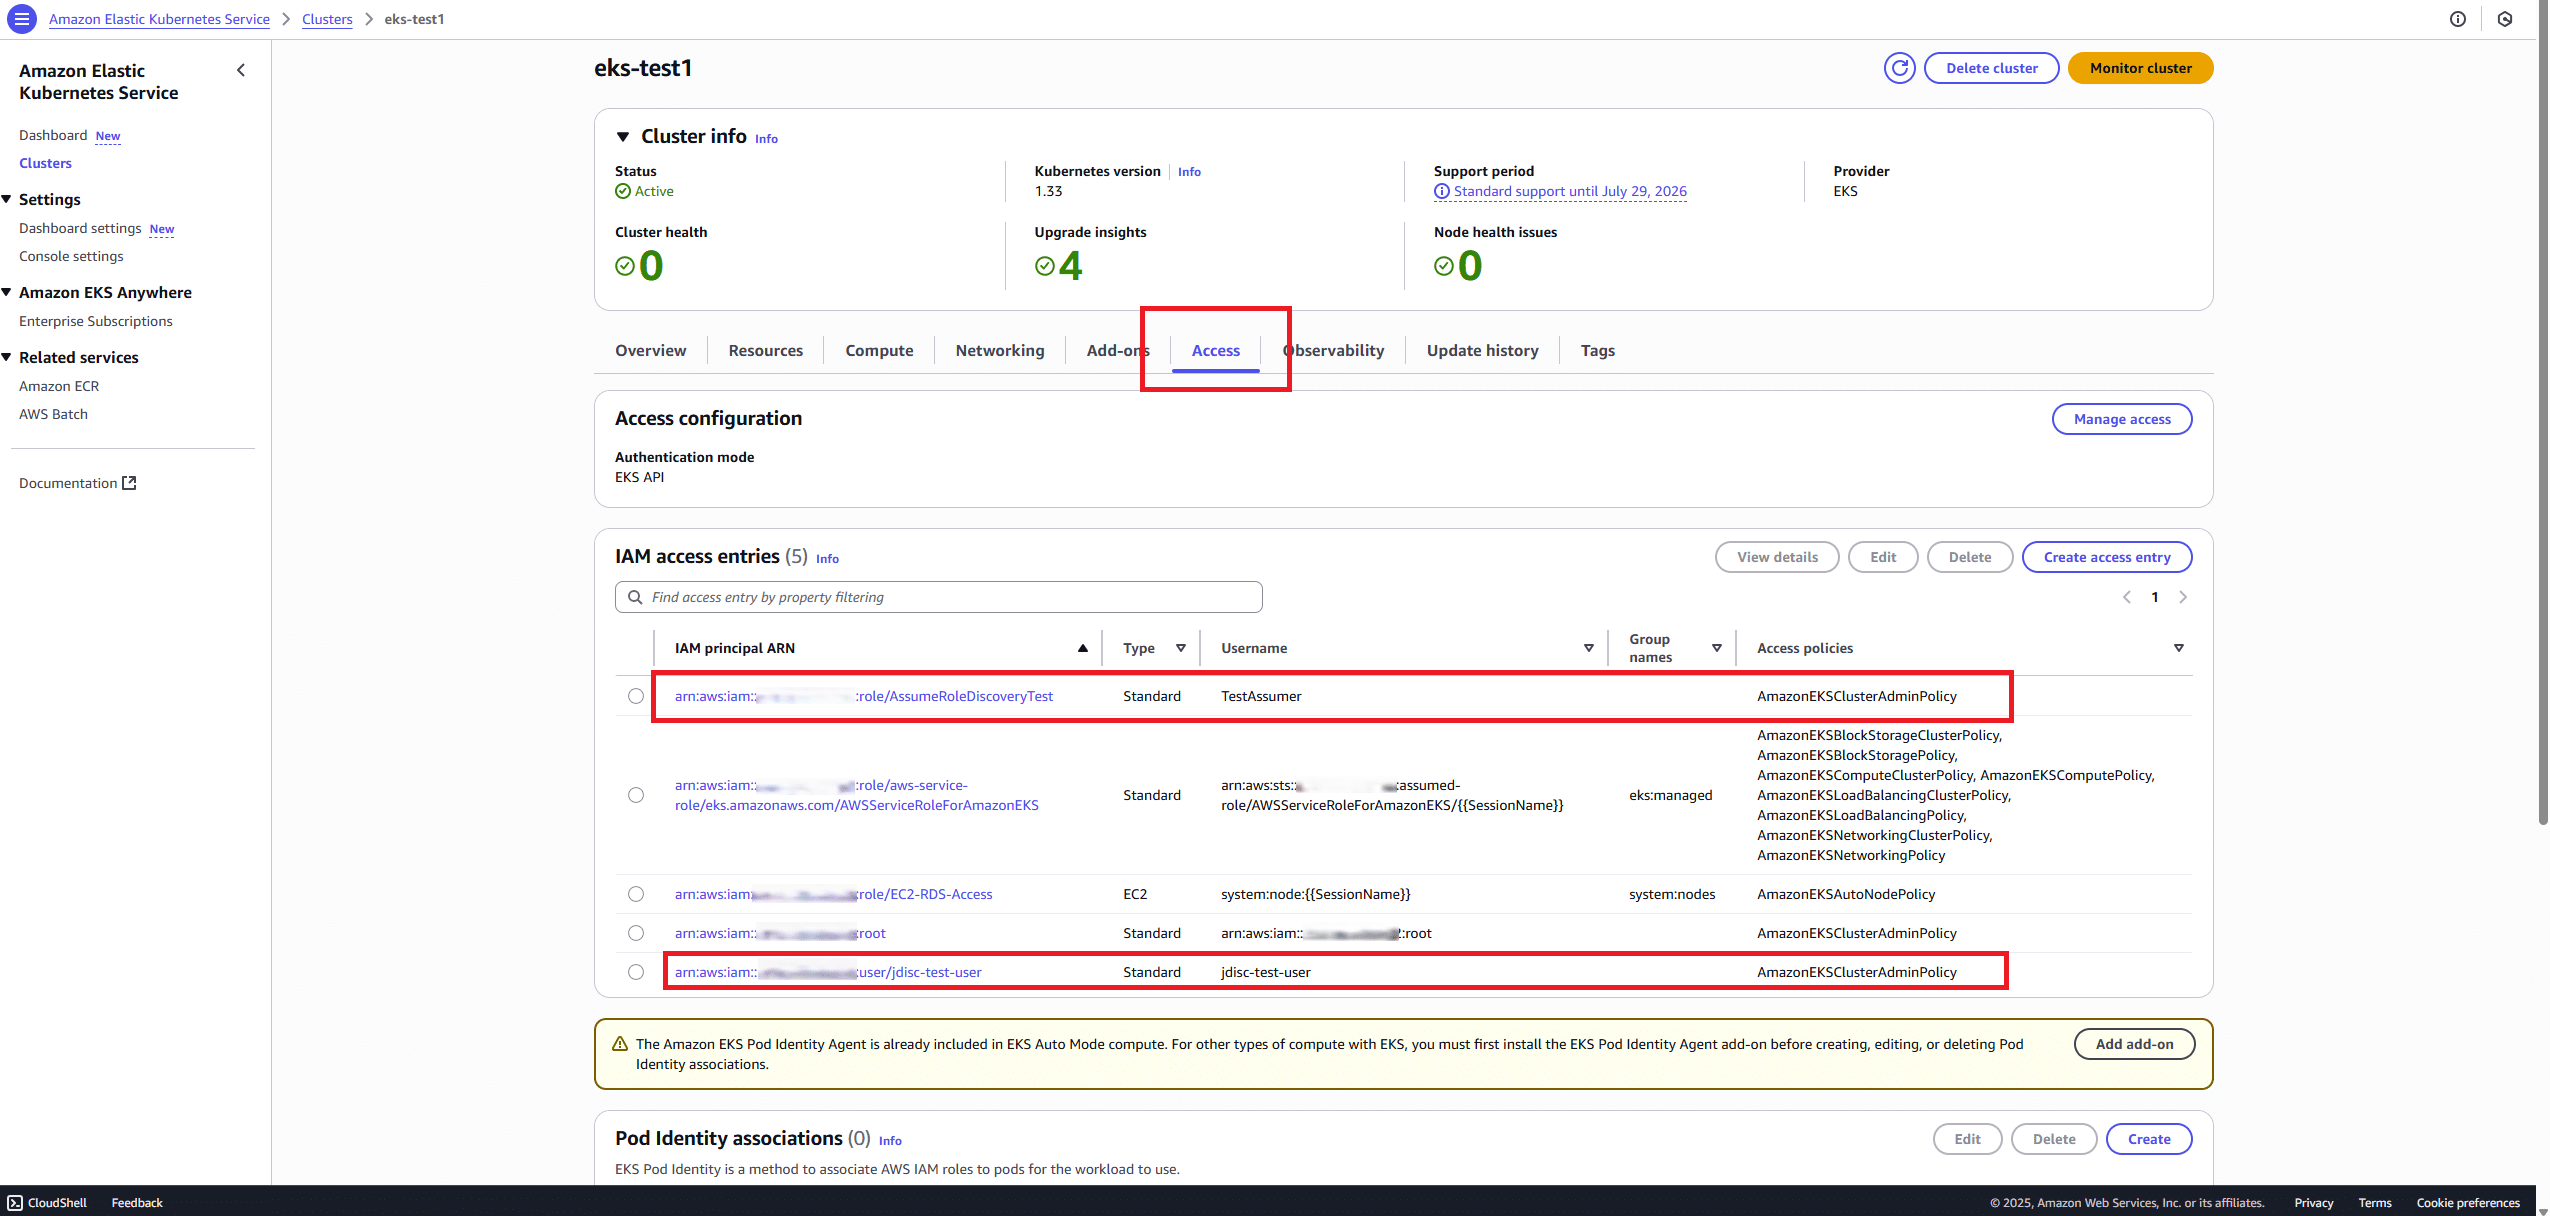The width and height of the screenshot is (2550, 1216).
Task: Click the IAM access entries Info icon
Action: (827, 558)
